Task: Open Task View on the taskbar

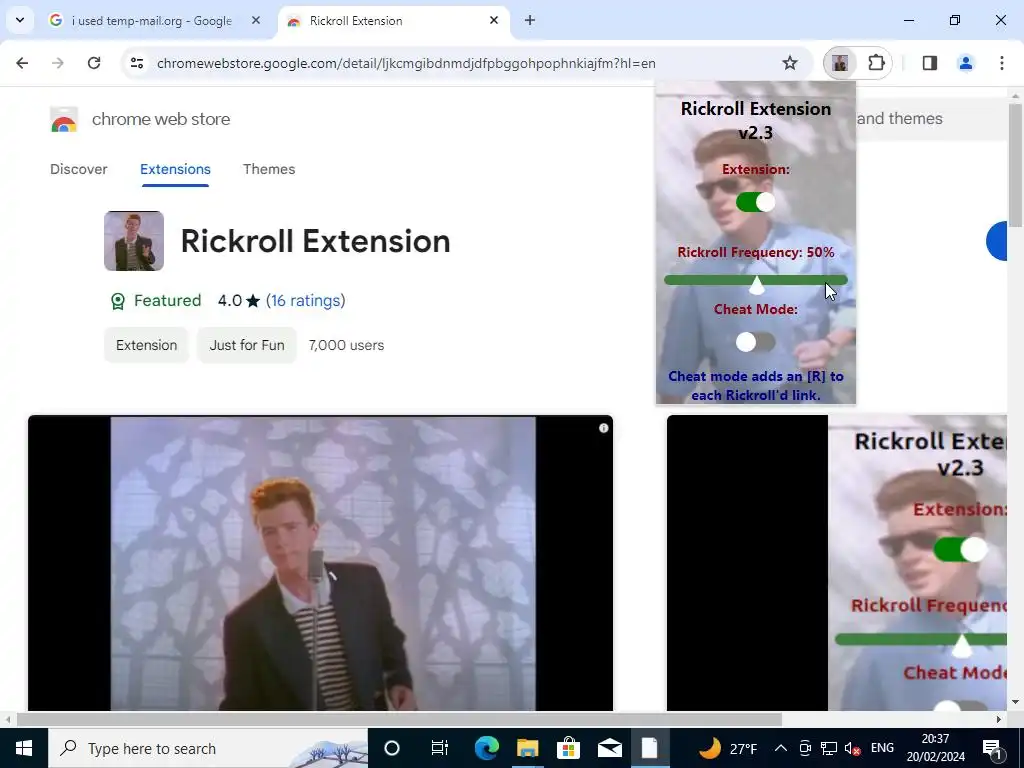Action: (440, 748)
